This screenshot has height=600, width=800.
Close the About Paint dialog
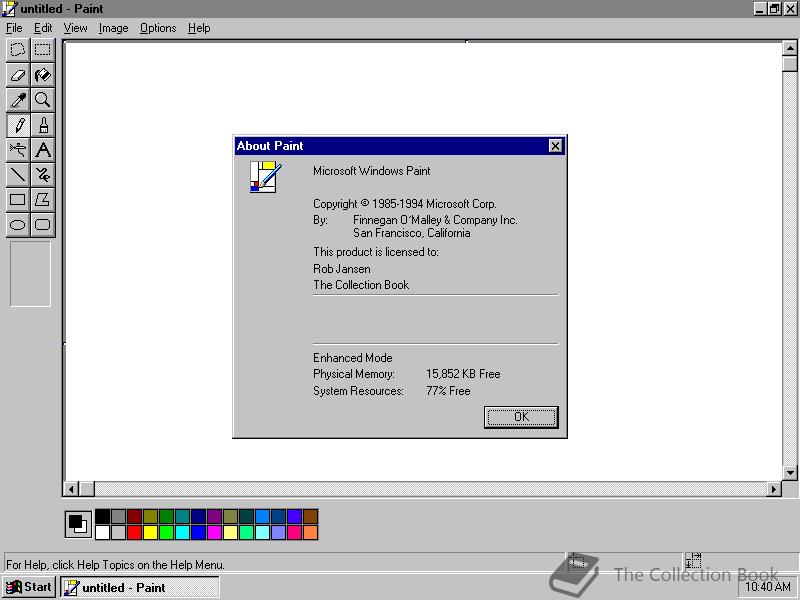(x=555, y=146)
